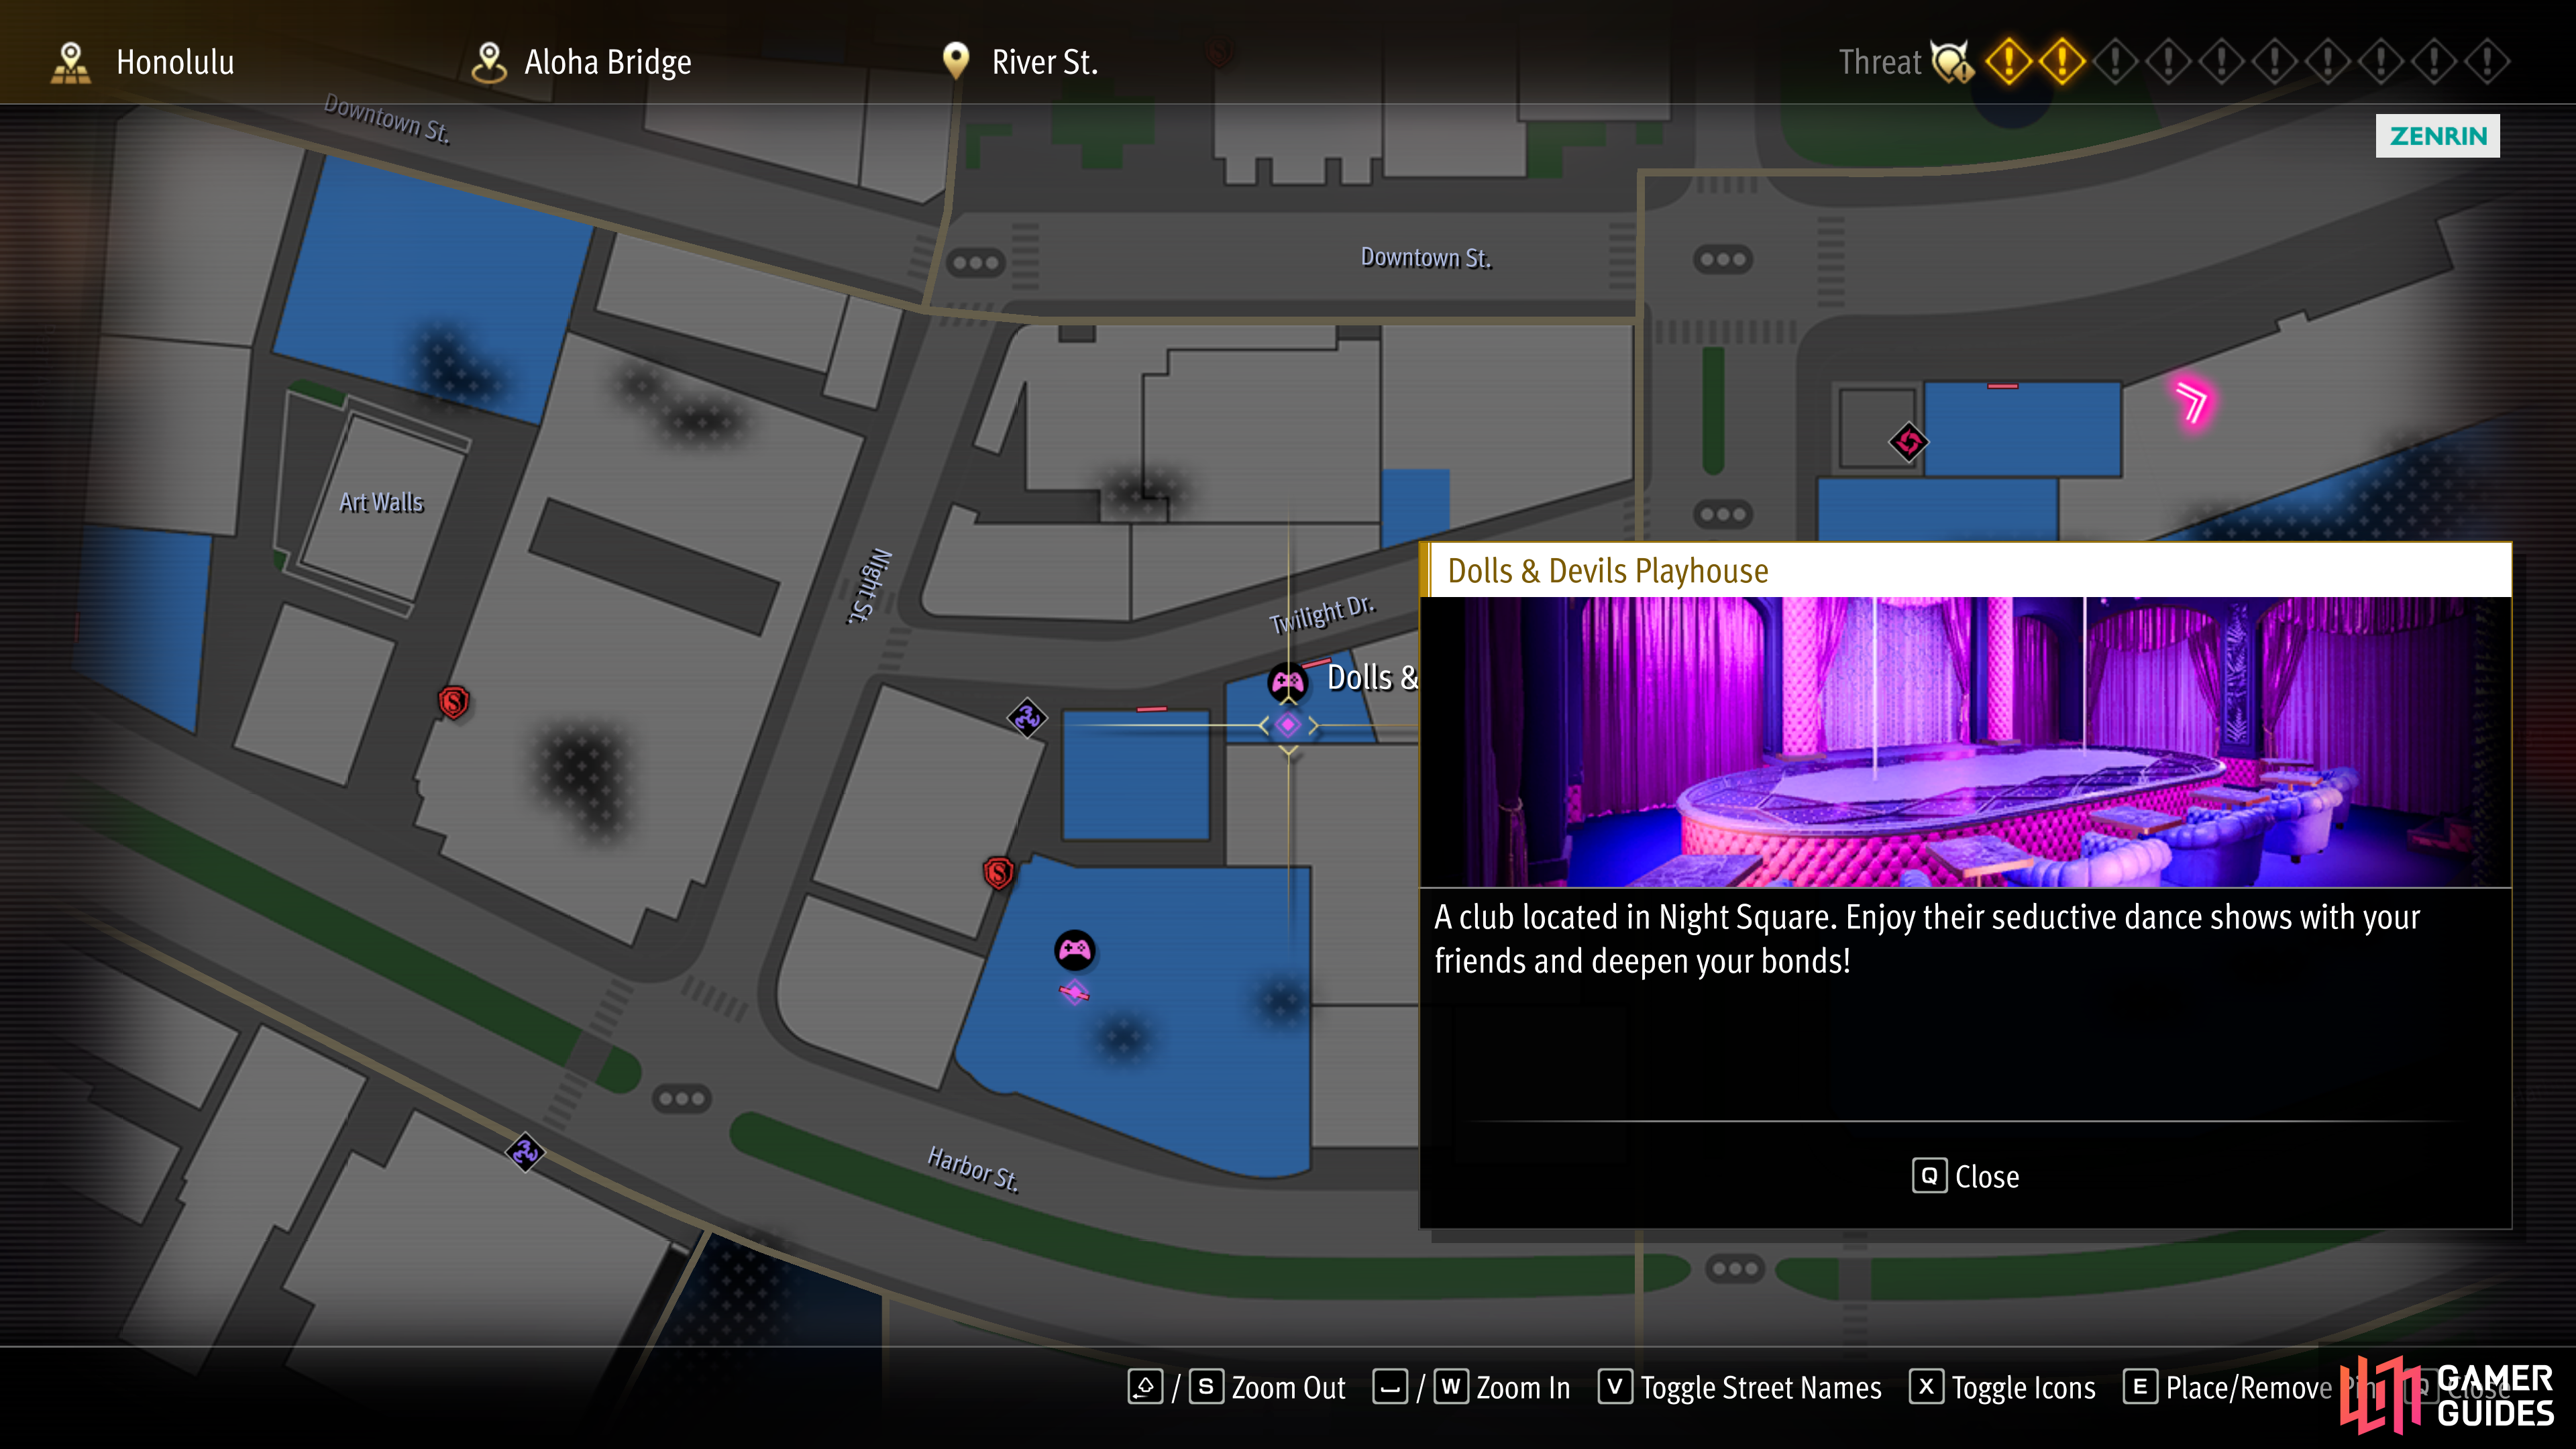
Task: Click the dots marker below the green median
Action: [1723, 515]
